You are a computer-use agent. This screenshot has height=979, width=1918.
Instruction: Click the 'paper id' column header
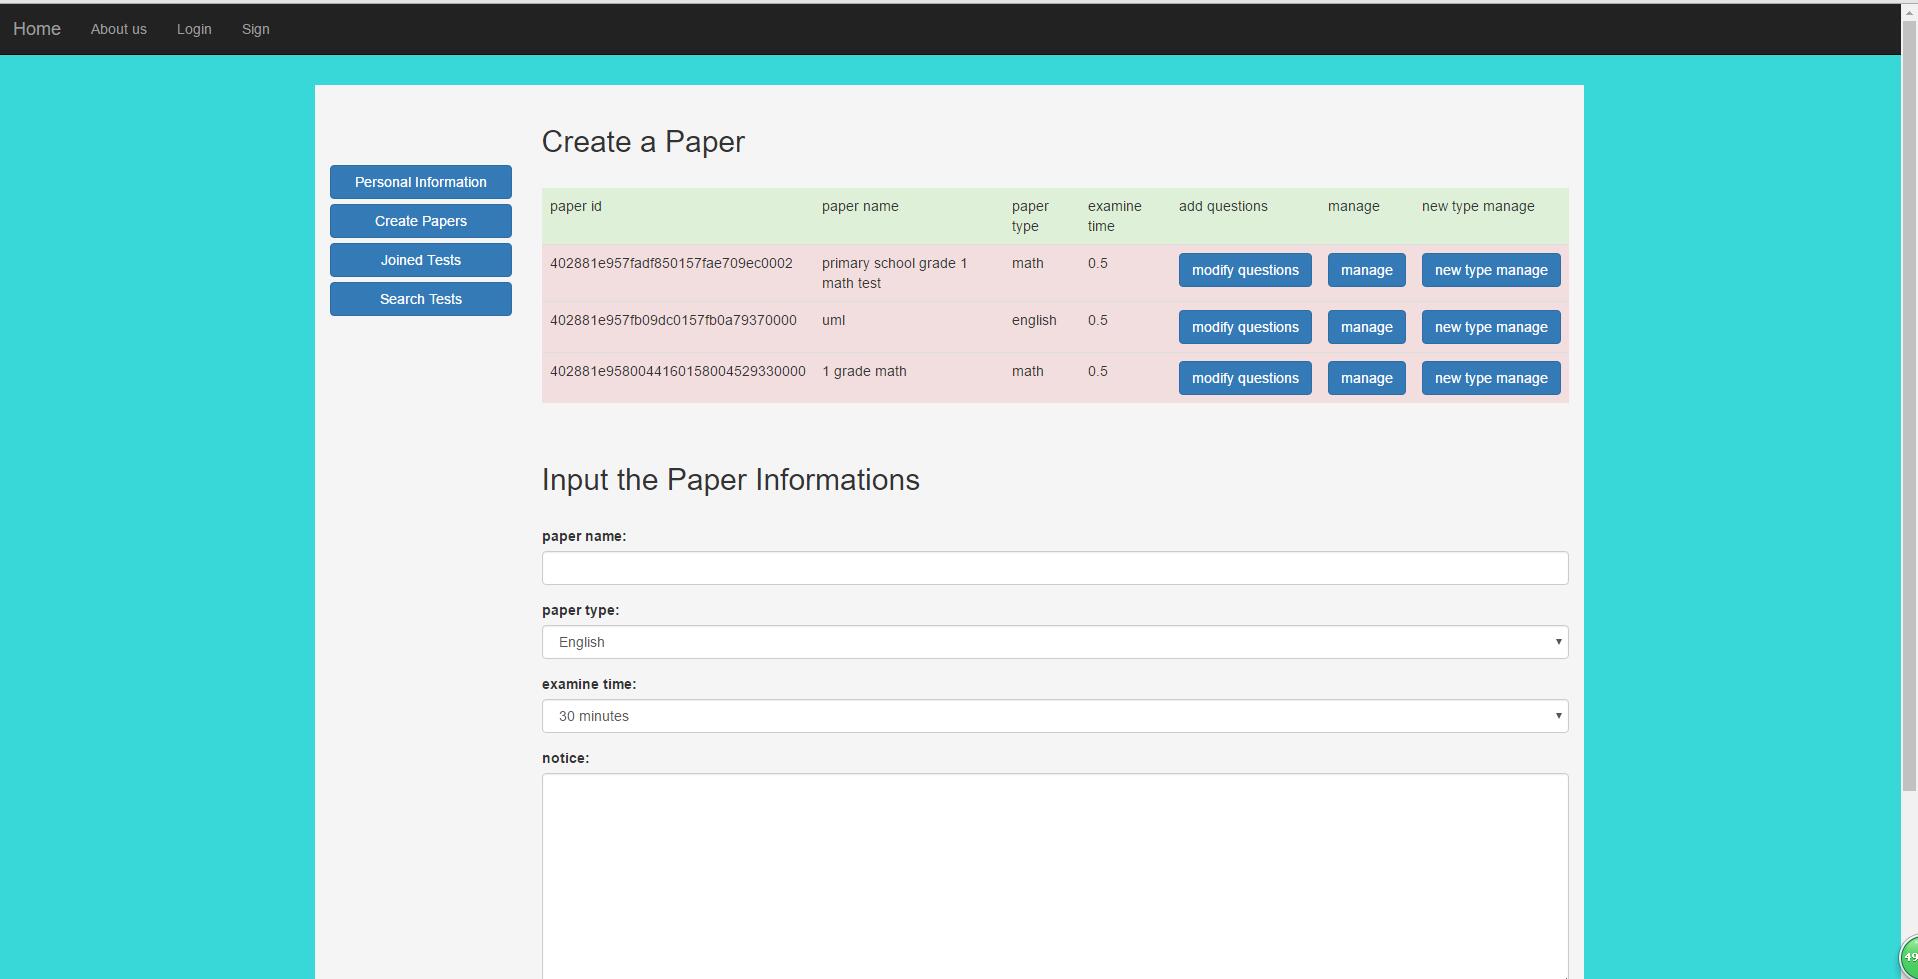(576, 206)
